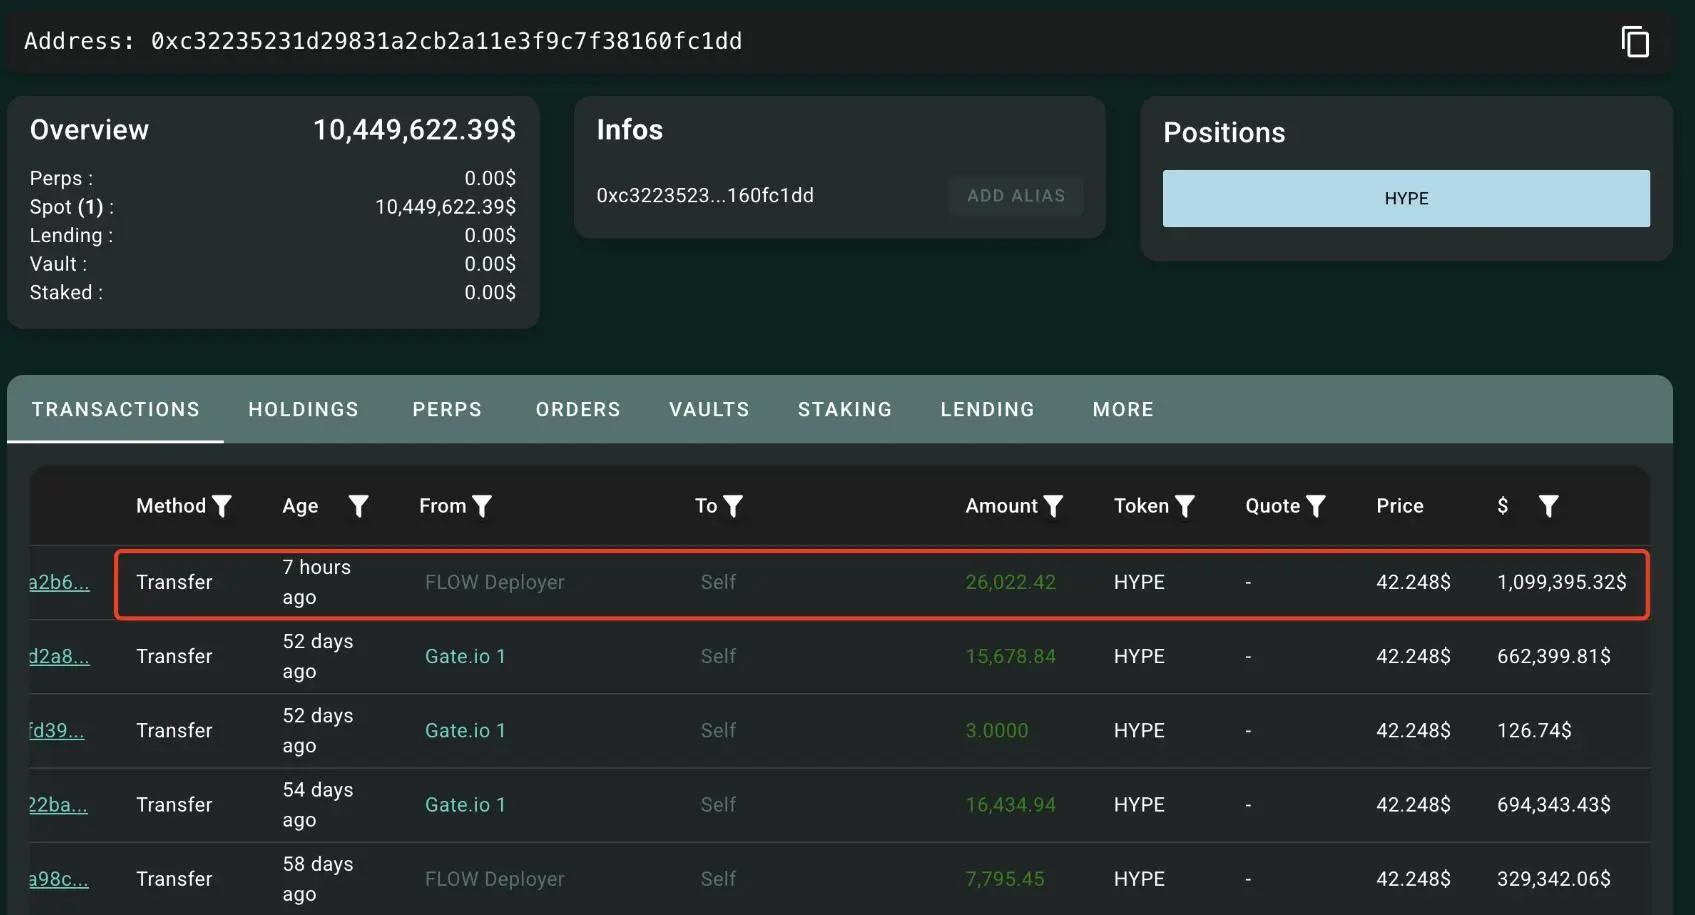
Task: Open Gate.io 1 sender in the 3.0000 HYPE row
Action: point(465,730)
